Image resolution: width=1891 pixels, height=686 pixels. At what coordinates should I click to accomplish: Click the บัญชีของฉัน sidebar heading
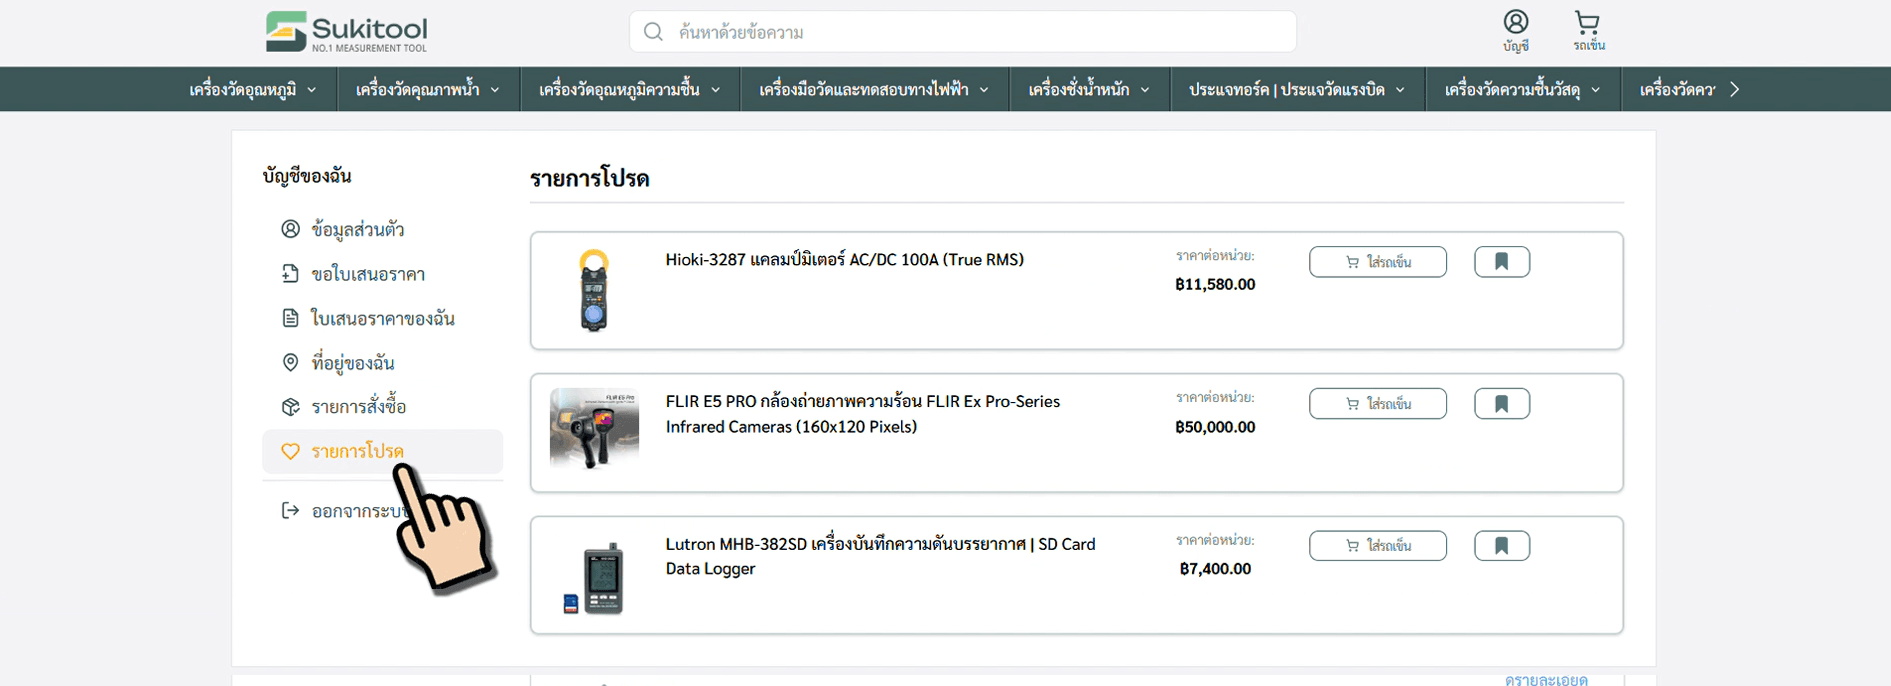307,176
